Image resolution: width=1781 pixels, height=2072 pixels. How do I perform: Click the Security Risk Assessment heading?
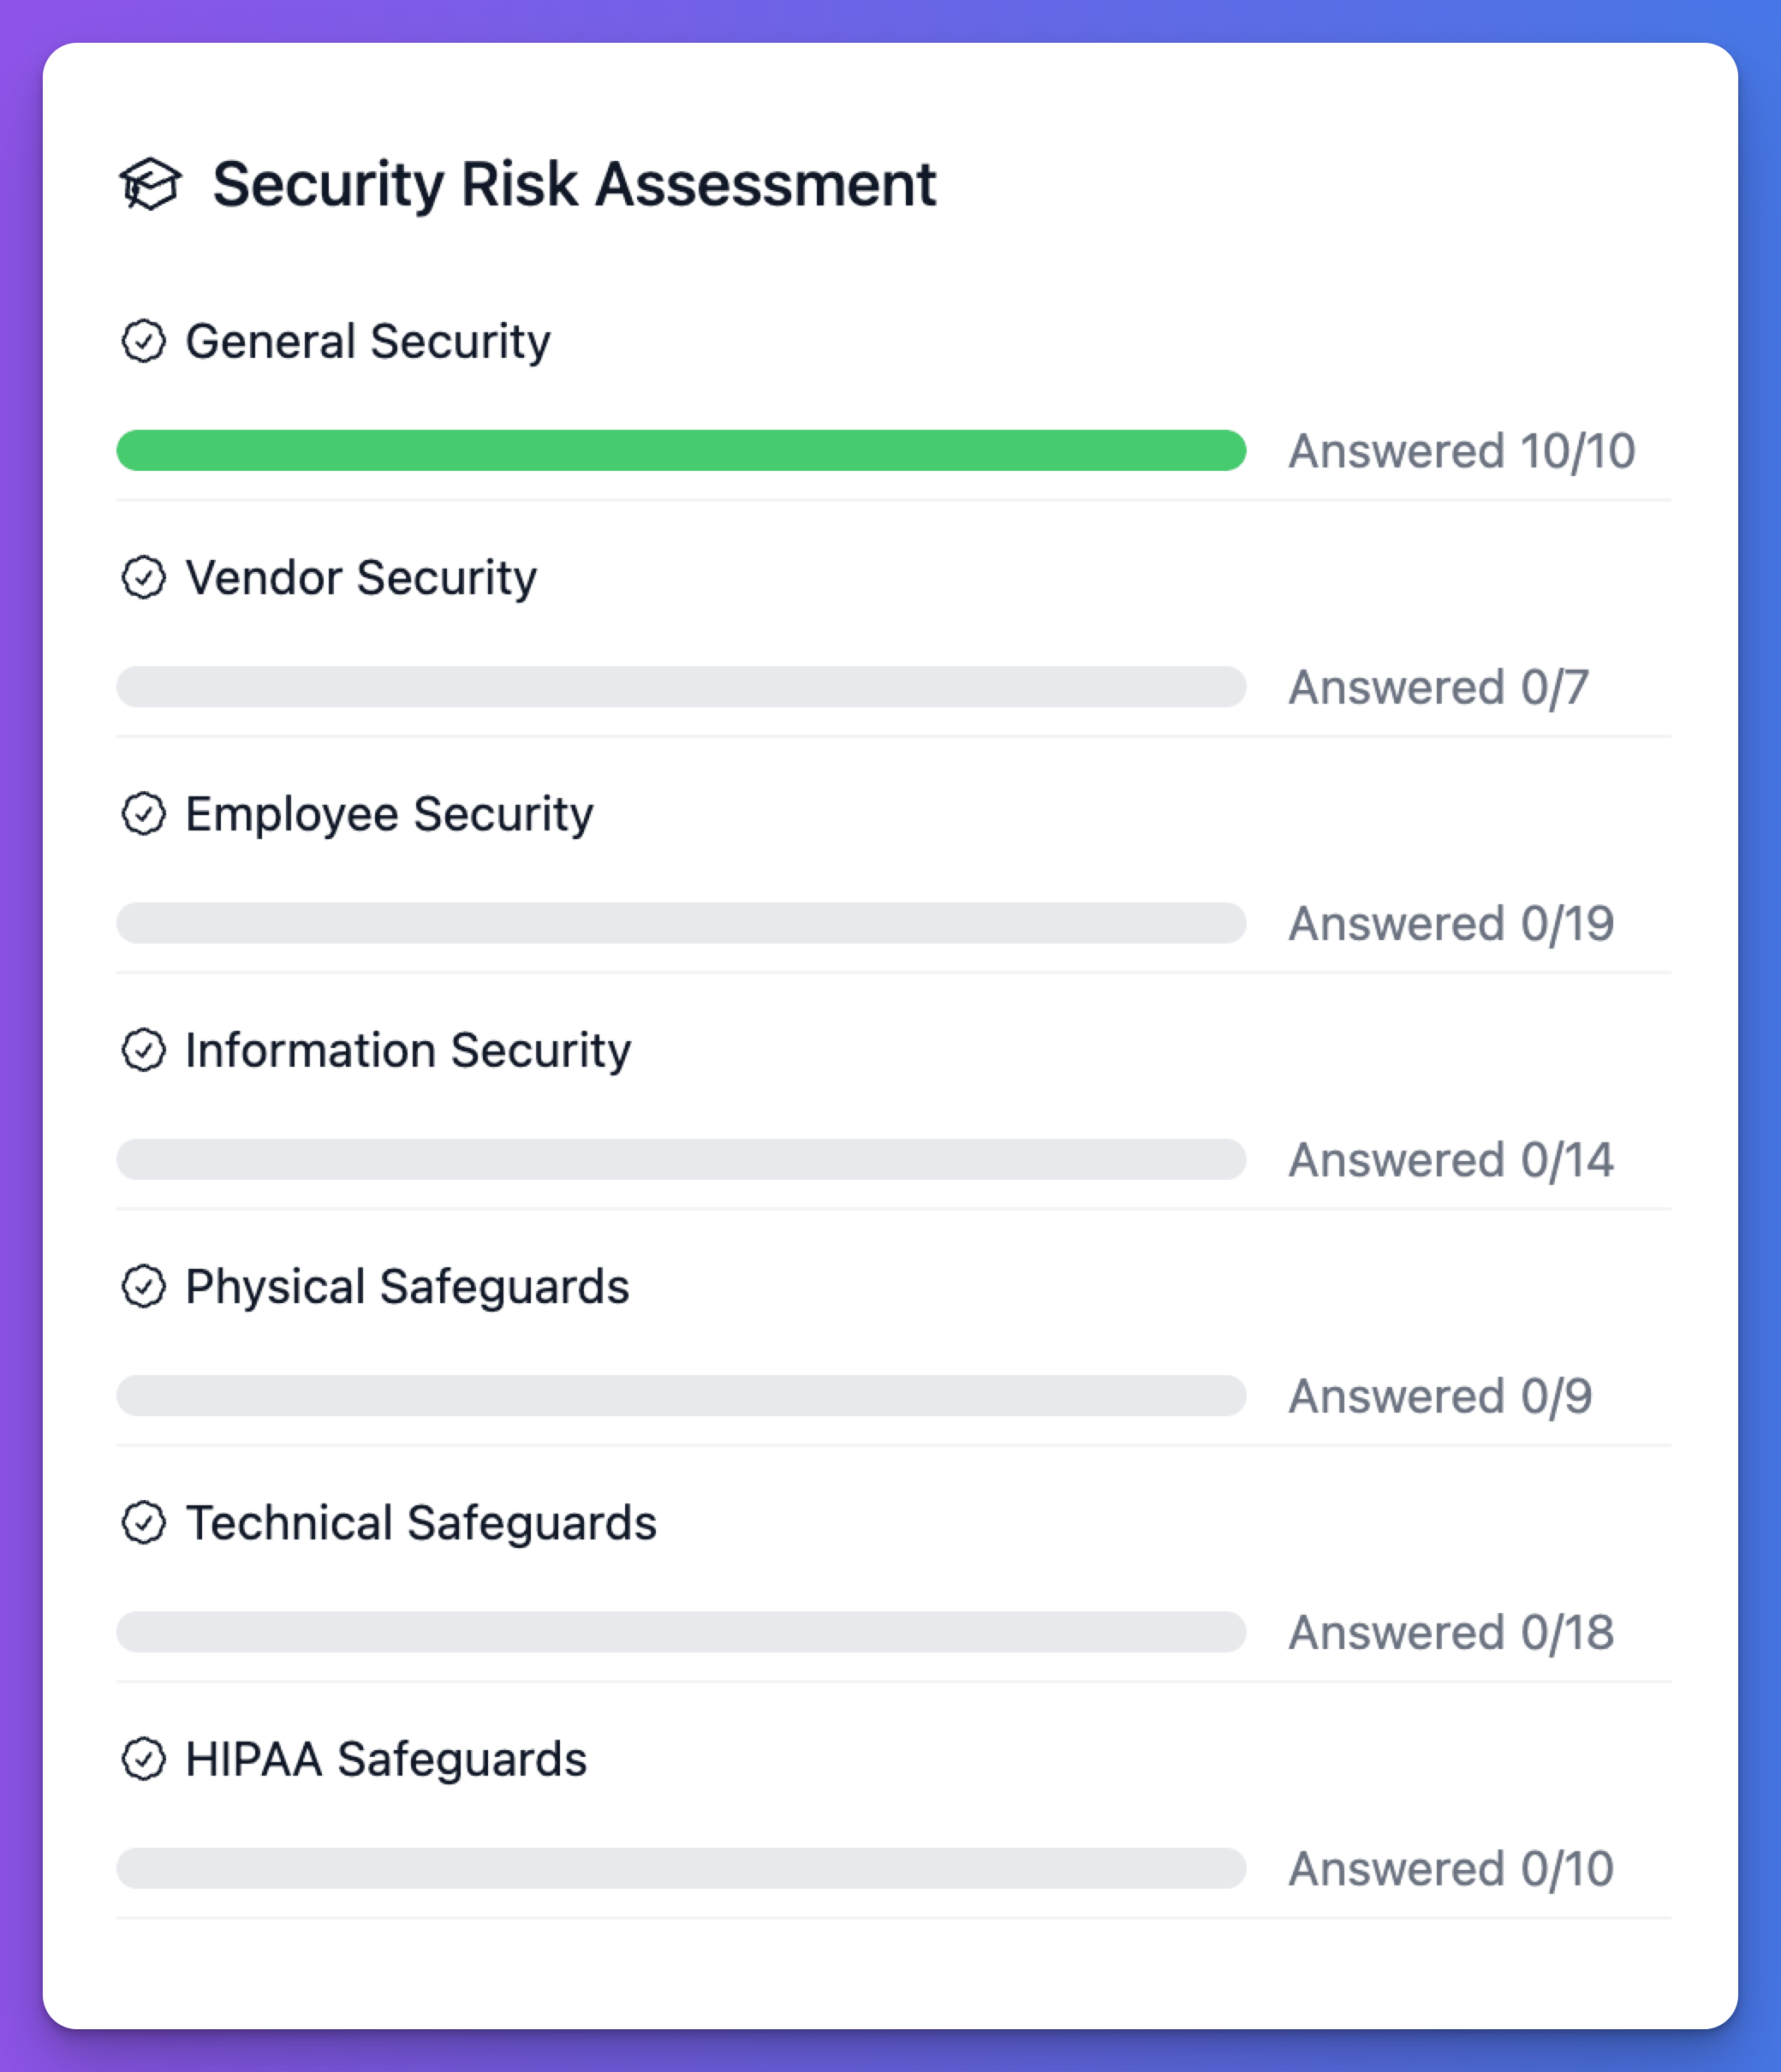(x=574, y=185)
